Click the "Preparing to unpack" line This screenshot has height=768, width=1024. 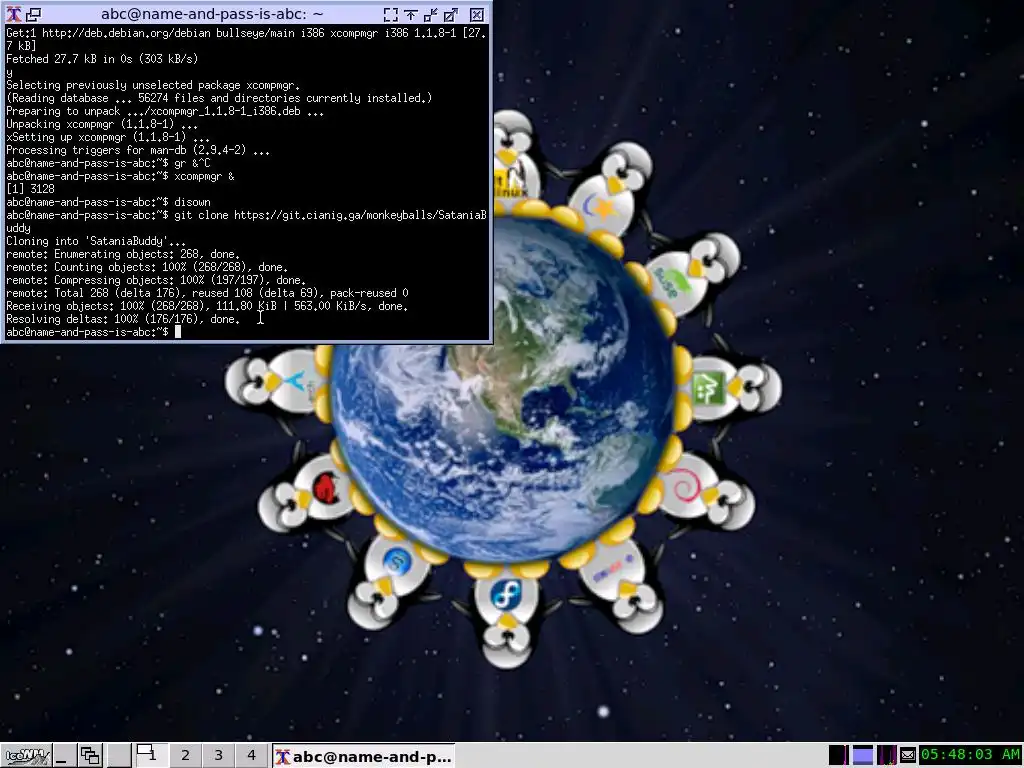click(x=165, y=111)
